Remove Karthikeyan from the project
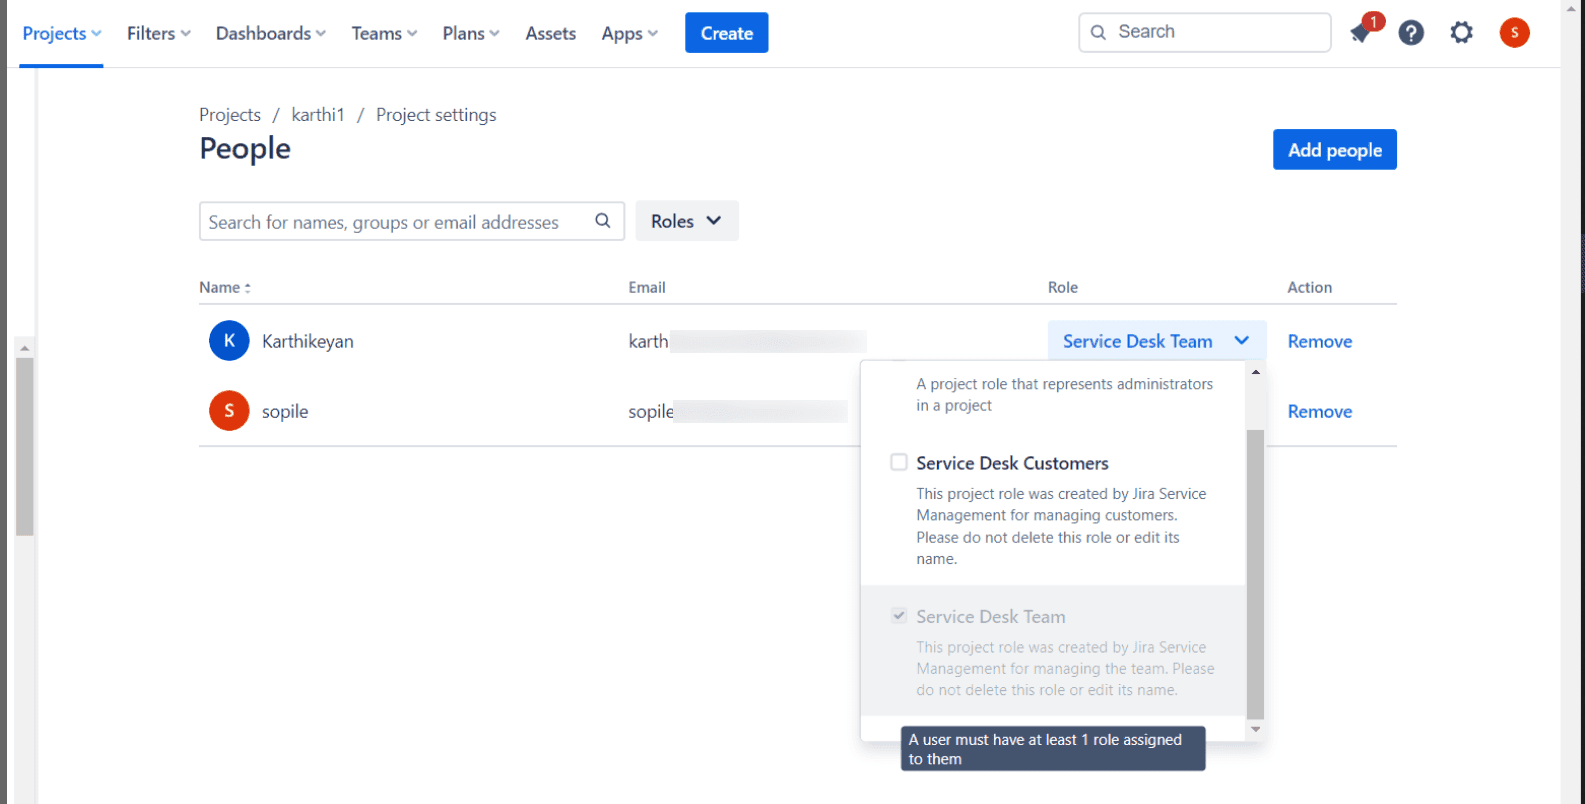The width and height of the screenshot is (1585, 804). pos(1319,341)
